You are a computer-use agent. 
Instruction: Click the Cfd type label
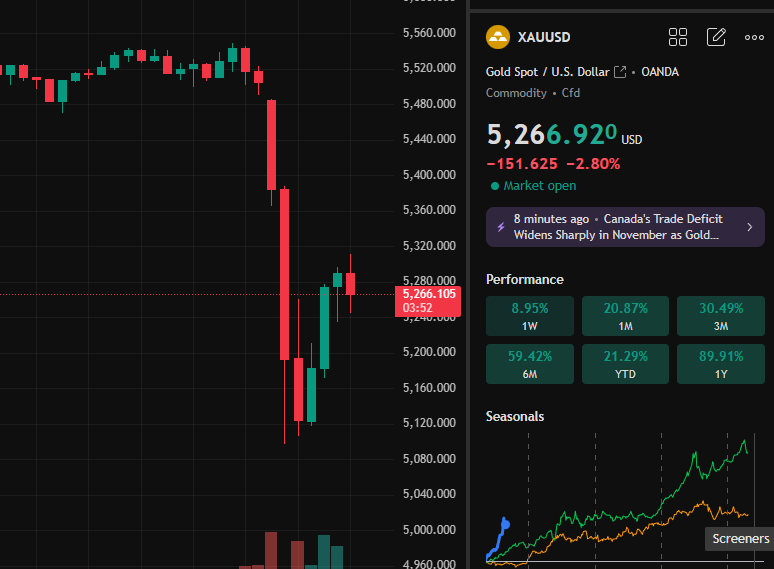(x=571, y=93)
